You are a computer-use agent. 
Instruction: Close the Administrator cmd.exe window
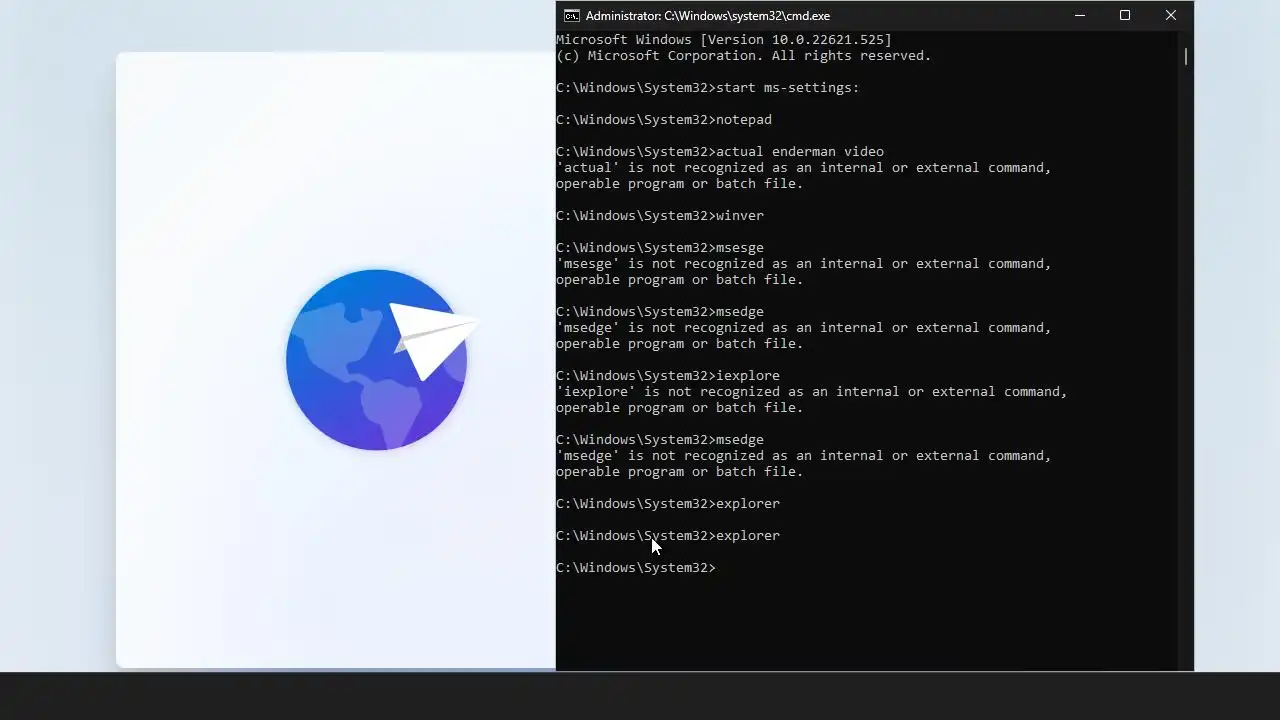tap(1171, 15)
